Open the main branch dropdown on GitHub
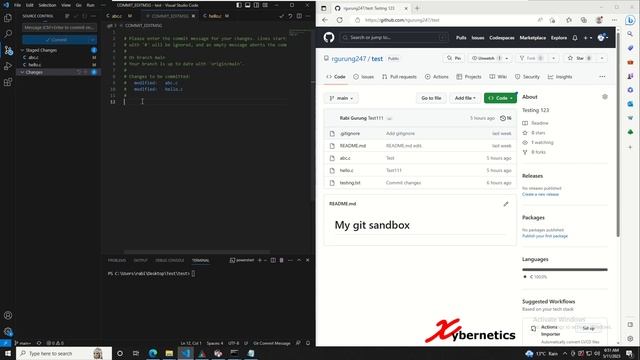Image resolution: width=640 pixels, height=360 pixels. coord(341,98)
